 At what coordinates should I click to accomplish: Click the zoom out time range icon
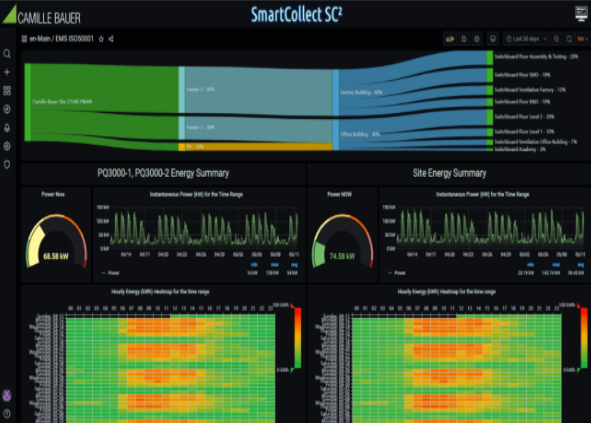tap(556, 39)
